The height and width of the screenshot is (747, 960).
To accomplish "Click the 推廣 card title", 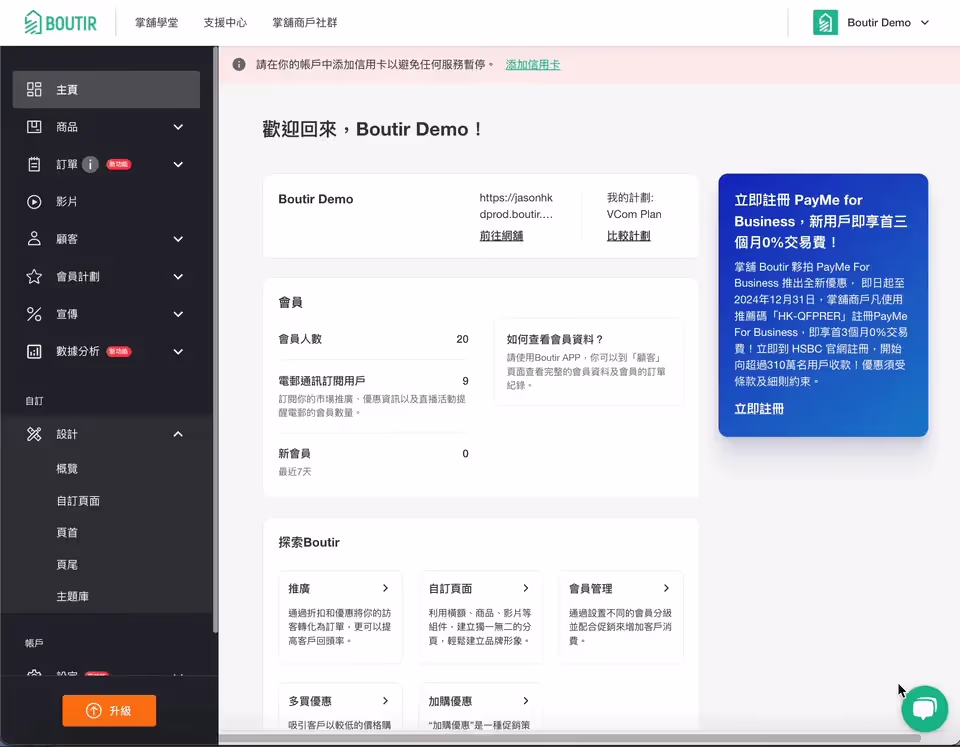I will [299, 588].
